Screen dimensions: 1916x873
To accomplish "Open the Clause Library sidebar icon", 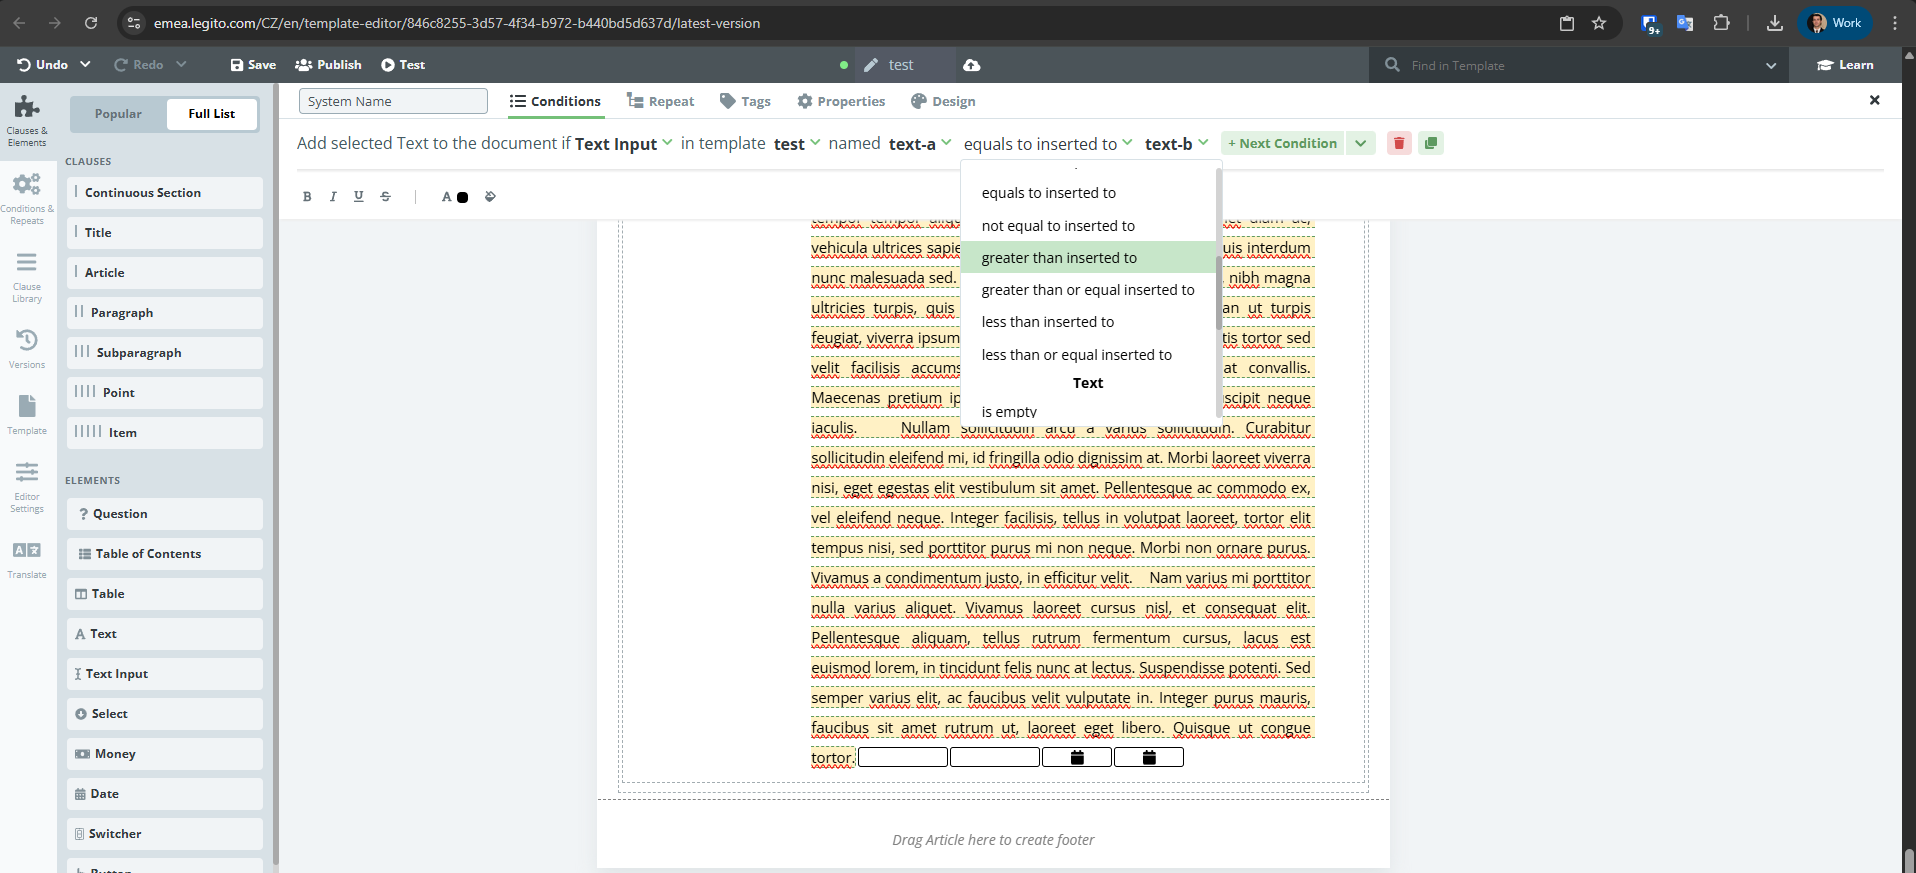I will 27,276.
